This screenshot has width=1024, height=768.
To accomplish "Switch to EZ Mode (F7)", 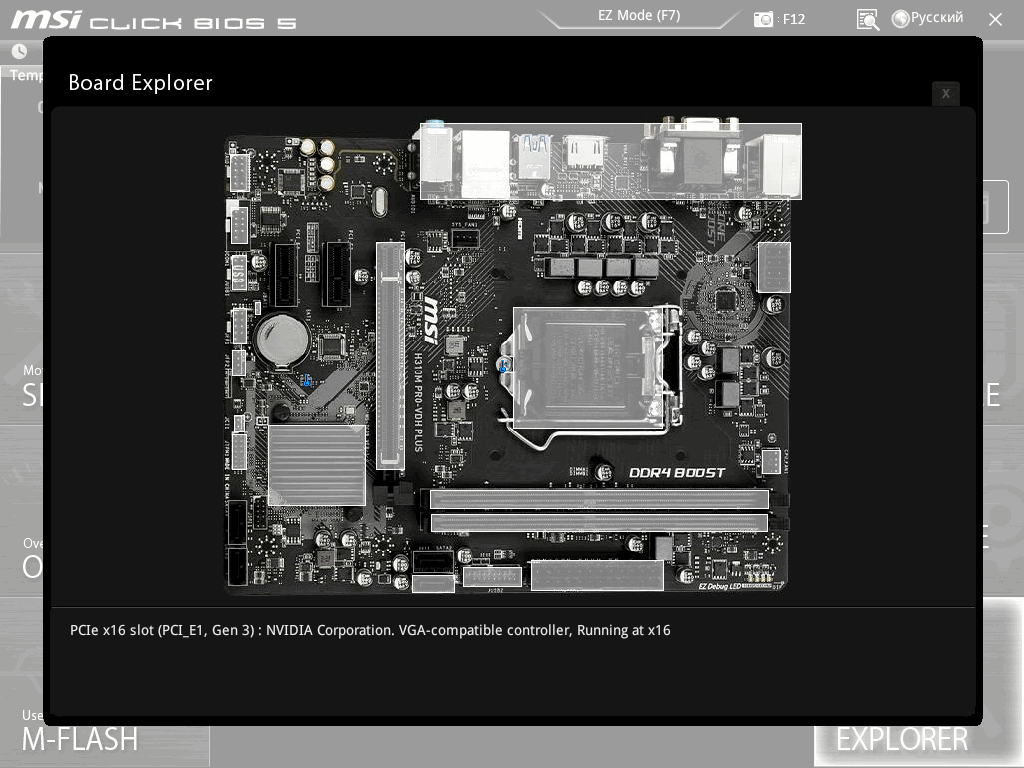I will click(639, 16).
